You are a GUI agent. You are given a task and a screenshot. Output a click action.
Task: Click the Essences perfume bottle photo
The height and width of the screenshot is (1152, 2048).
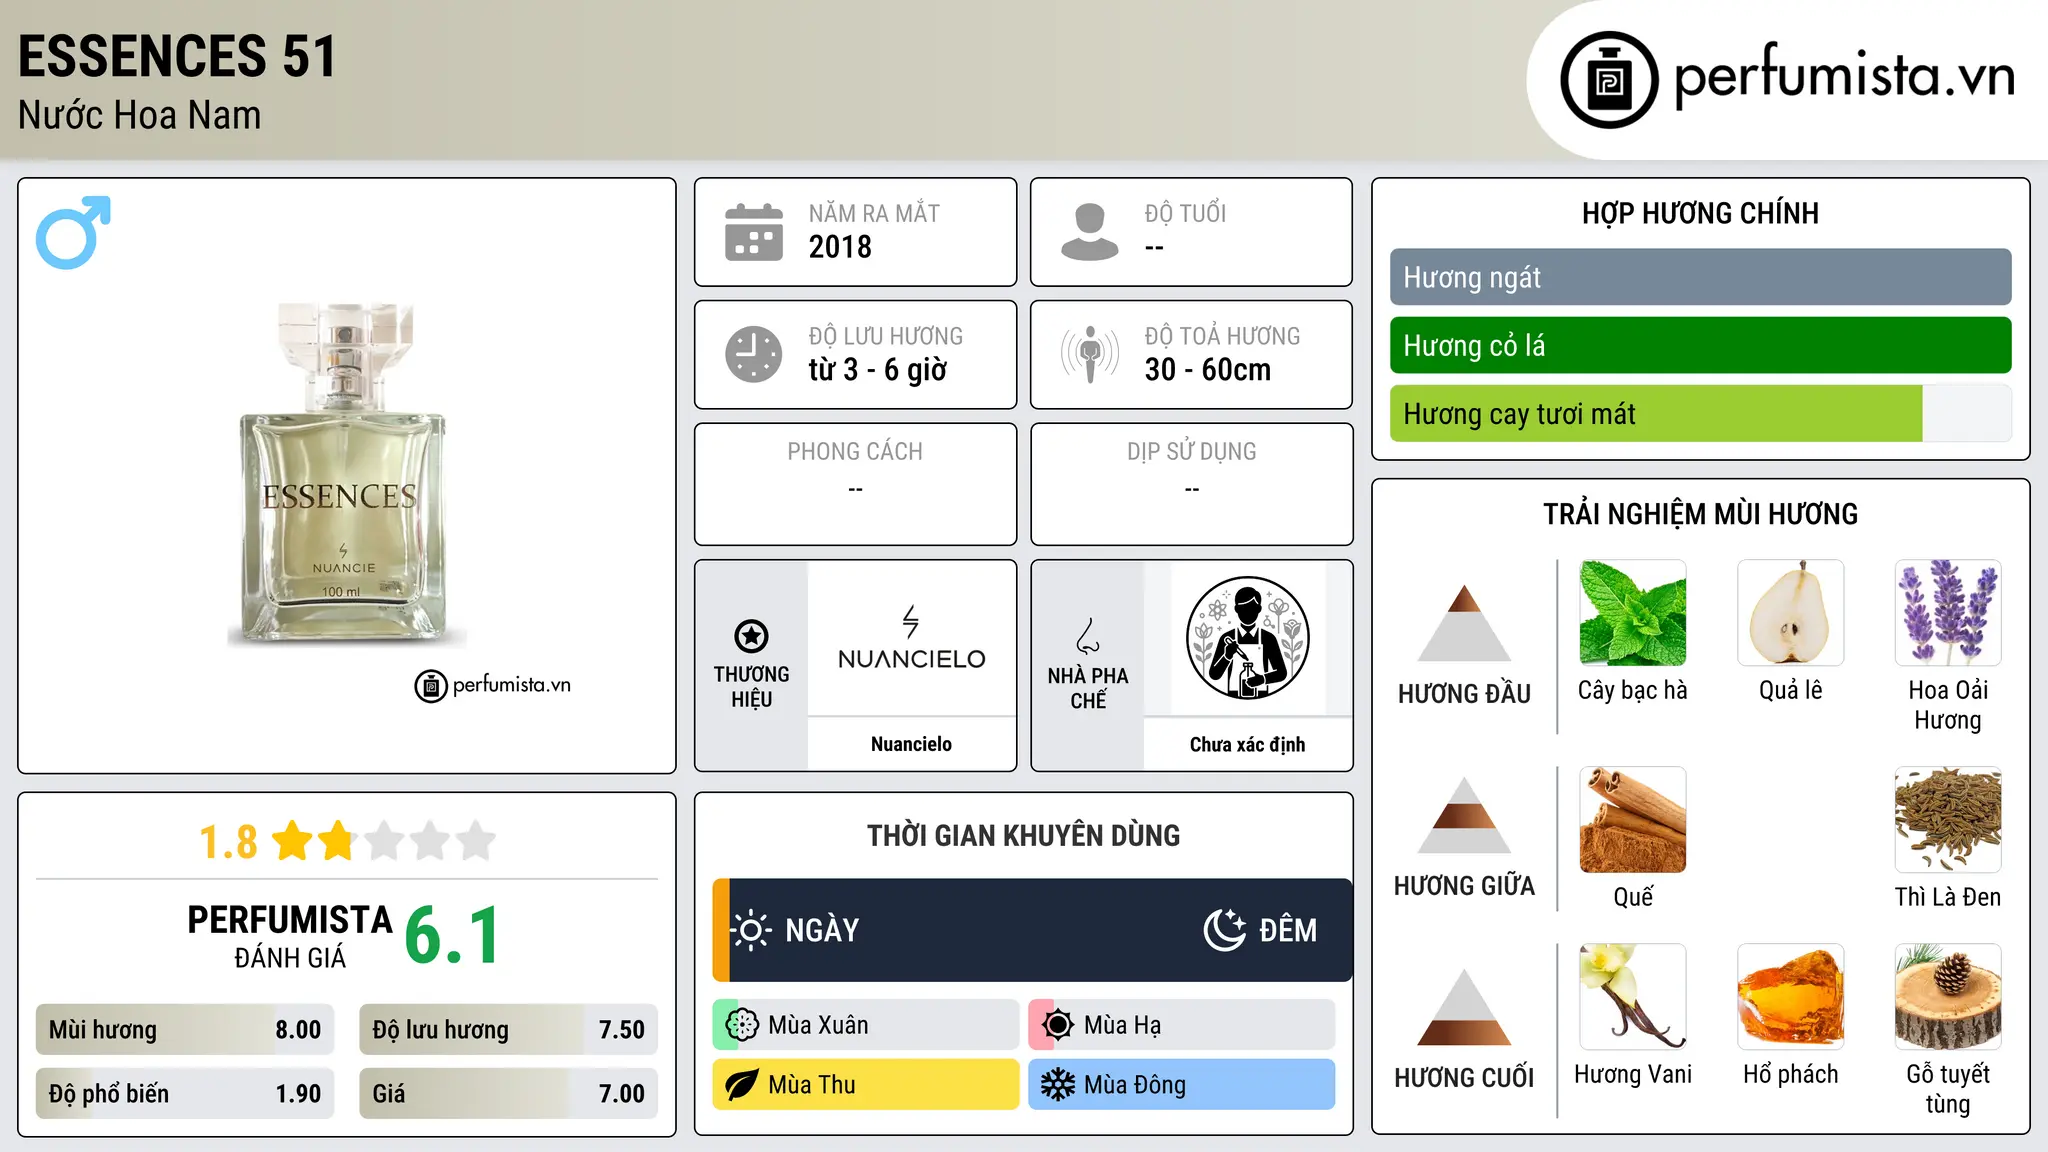click(346, 474)
